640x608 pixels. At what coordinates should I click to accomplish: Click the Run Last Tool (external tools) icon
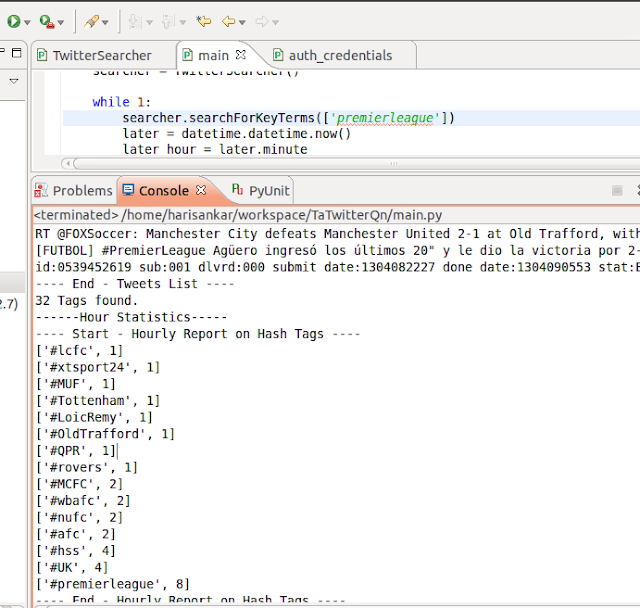tap(47, 21)
